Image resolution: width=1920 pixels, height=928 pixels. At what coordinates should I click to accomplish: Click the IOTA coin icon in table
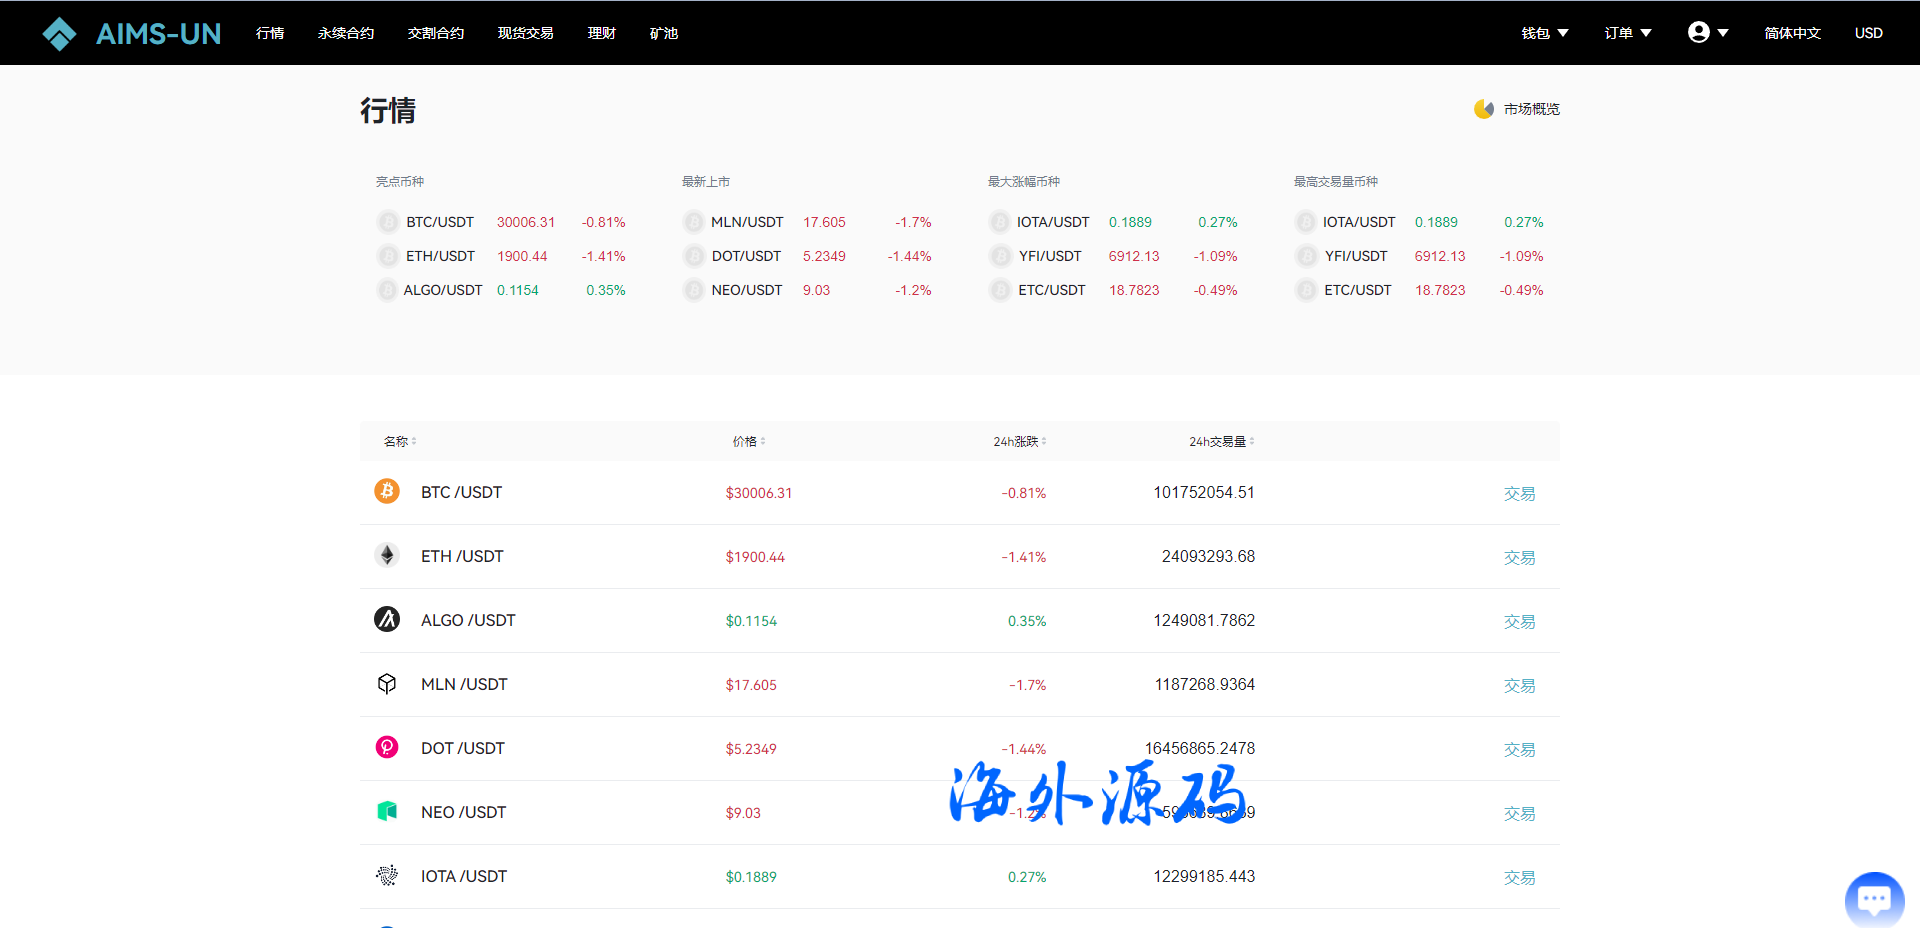387,875
